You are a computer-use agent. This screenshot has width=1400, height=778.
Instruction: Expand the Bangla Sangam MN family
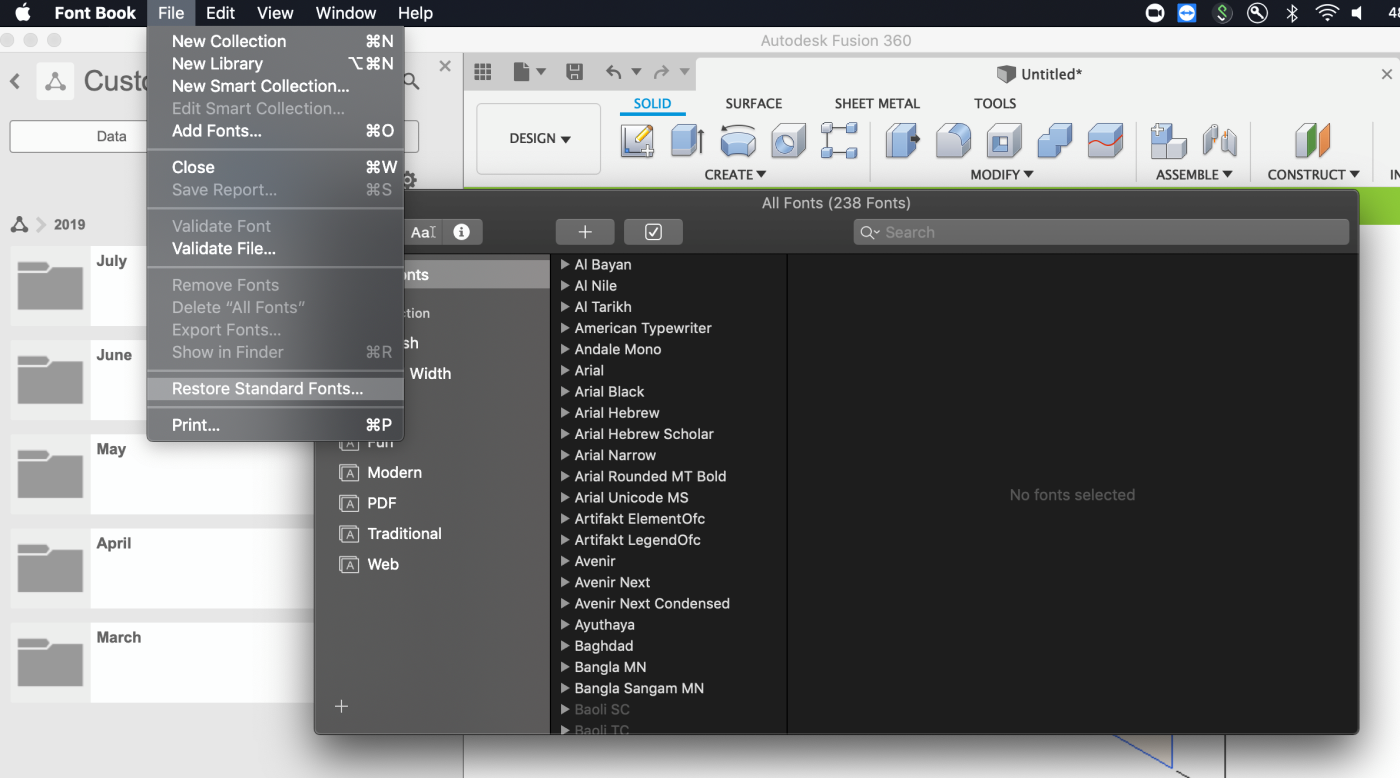tap(565, 688)
